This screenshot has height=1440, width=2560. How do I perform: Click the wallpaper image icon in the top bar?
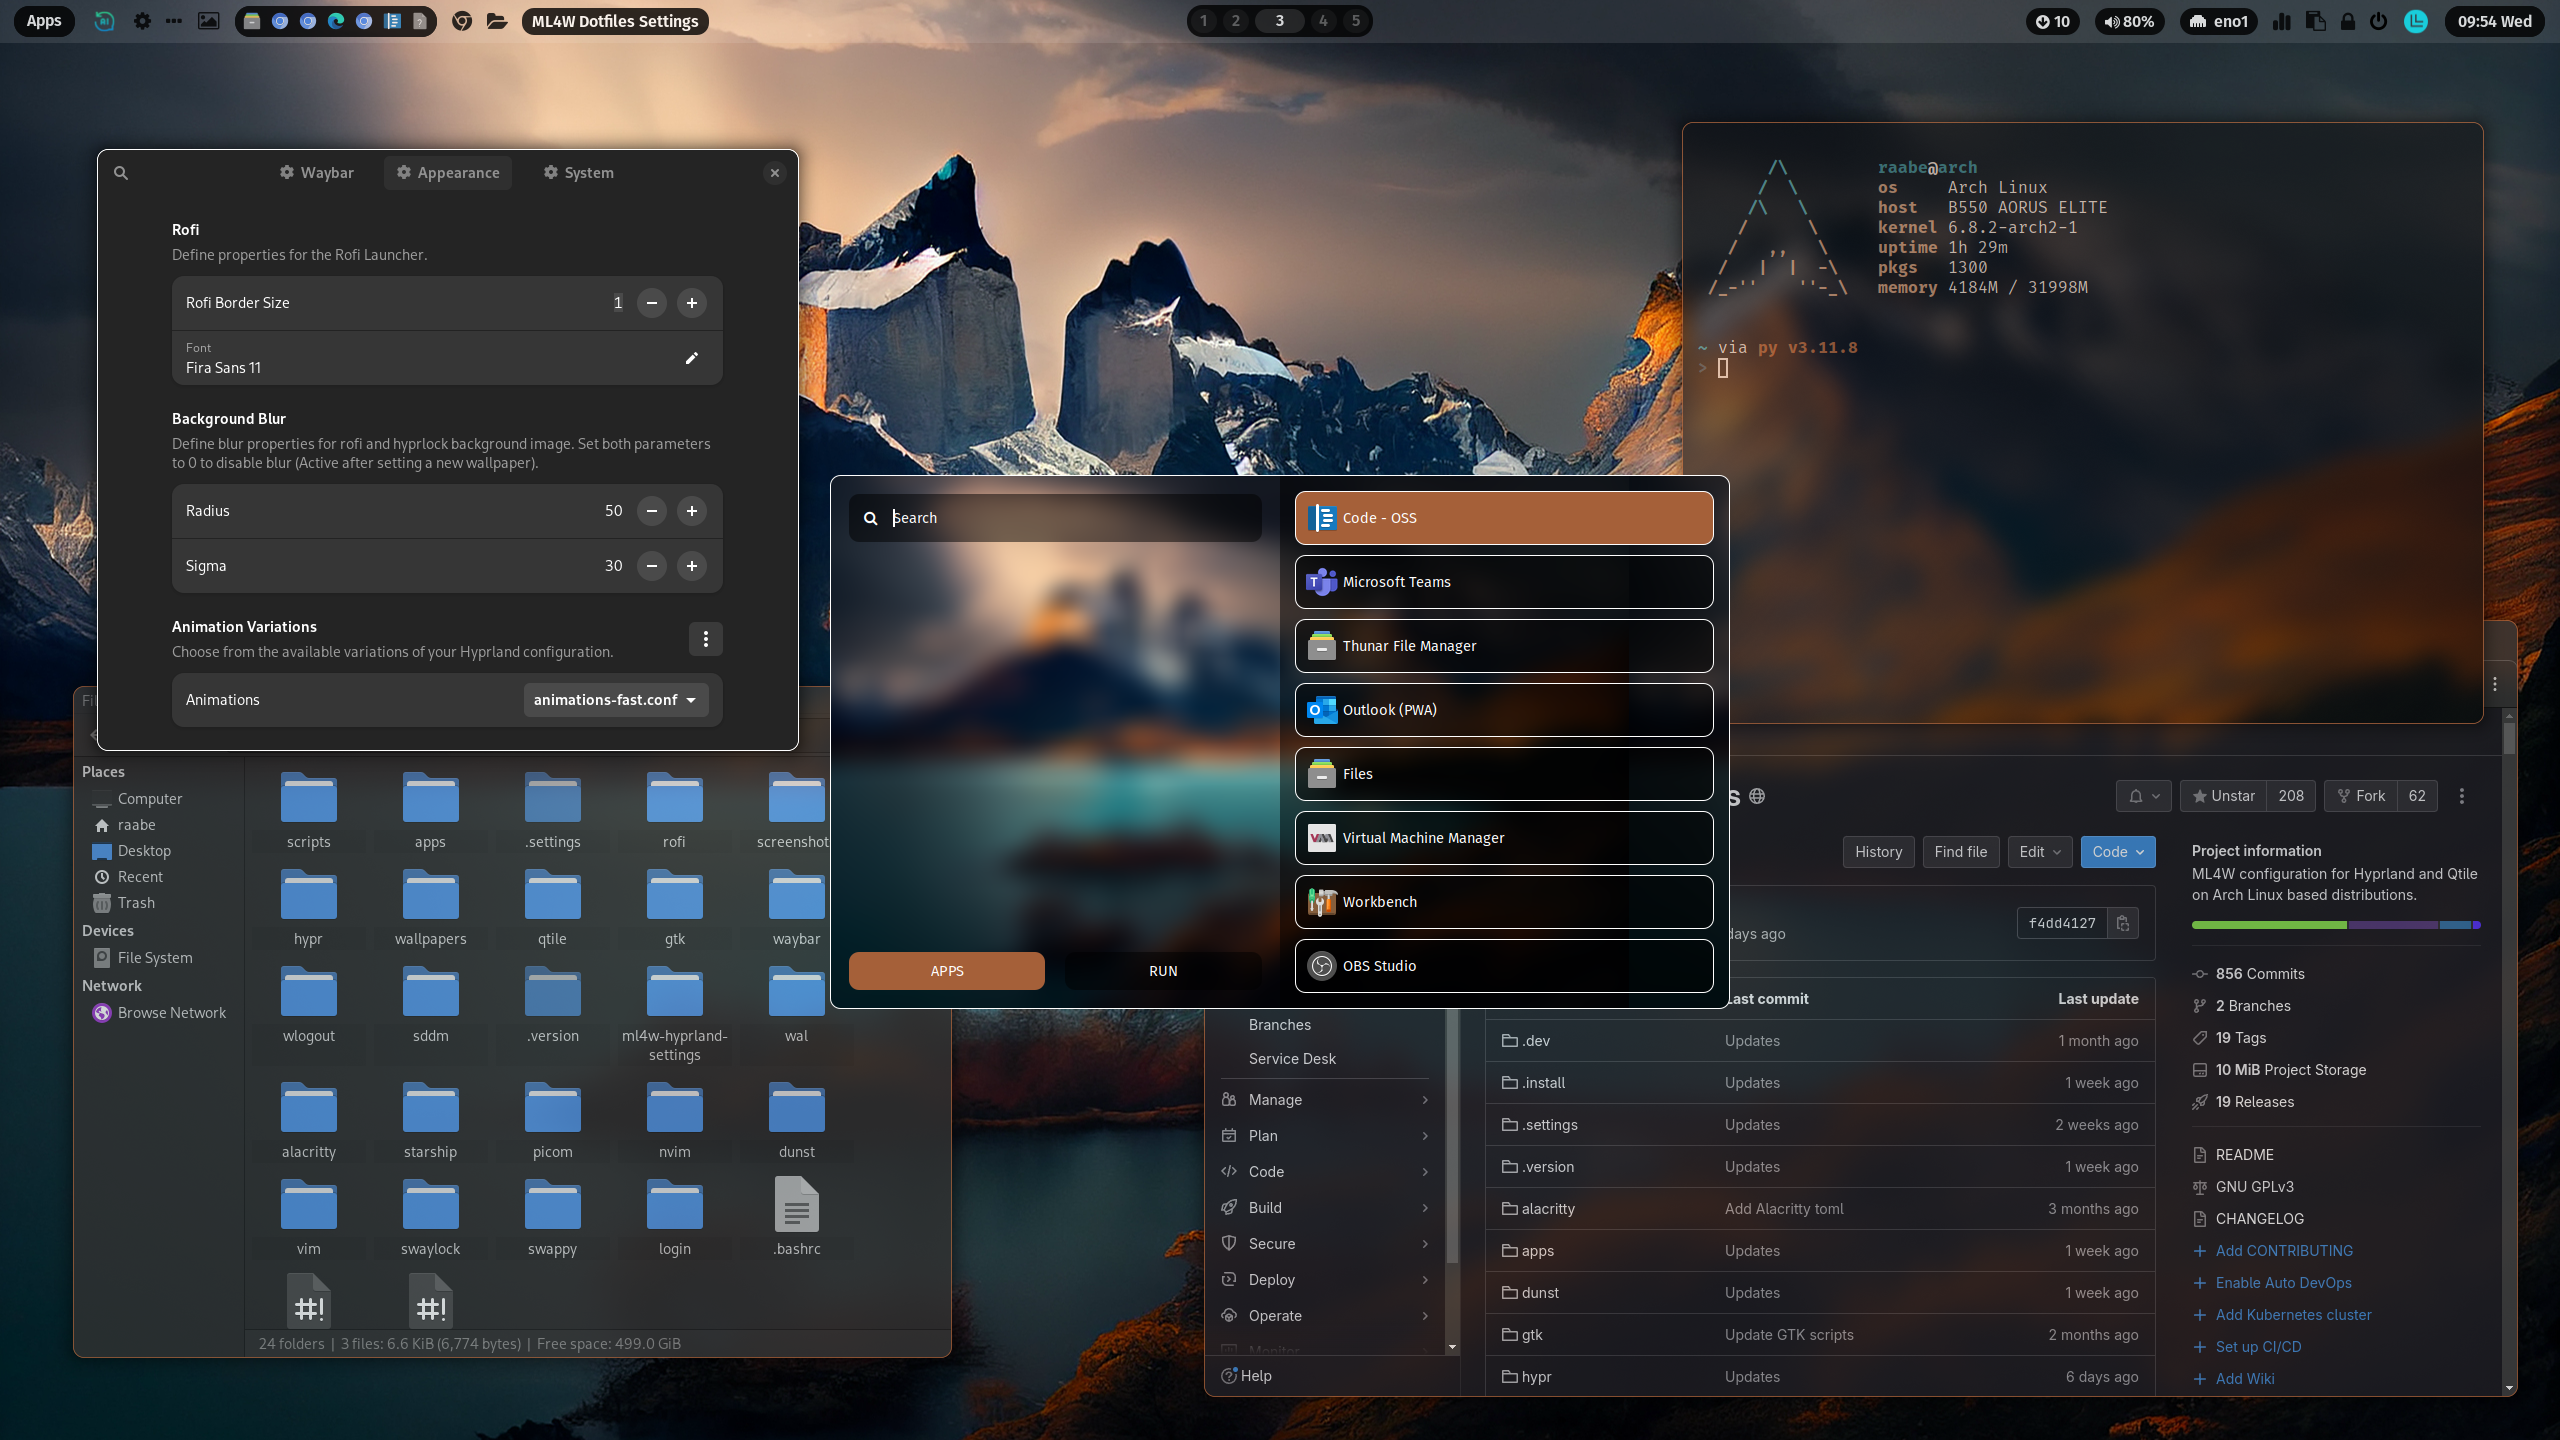tap(208, 20)
